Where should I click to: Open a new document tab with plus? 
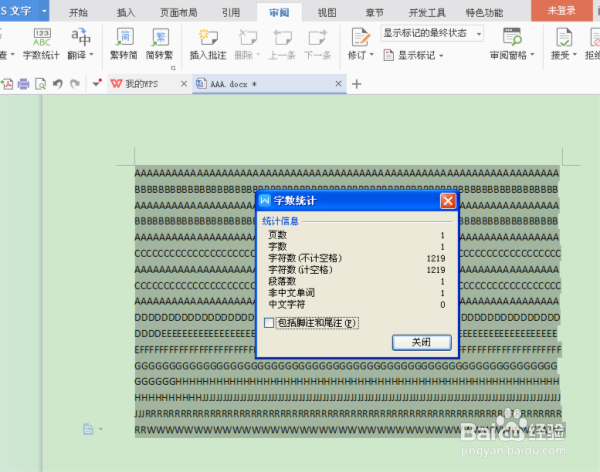click(x=356, y=84)
